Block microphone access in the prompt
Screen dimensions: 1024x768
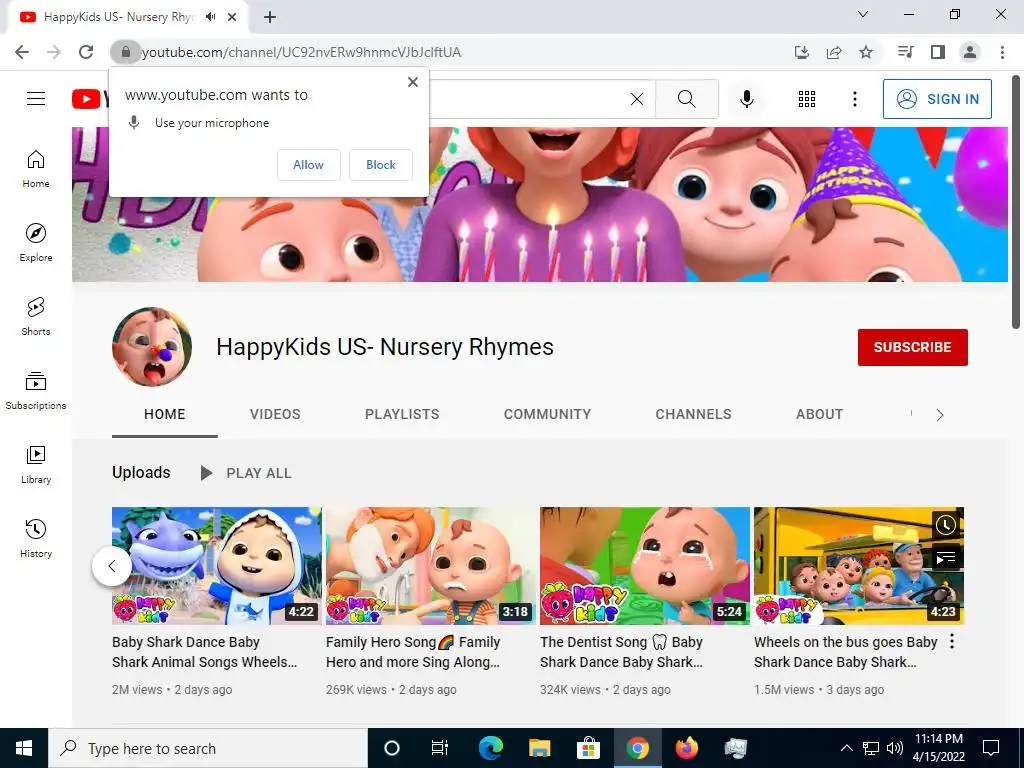point(380,165)
